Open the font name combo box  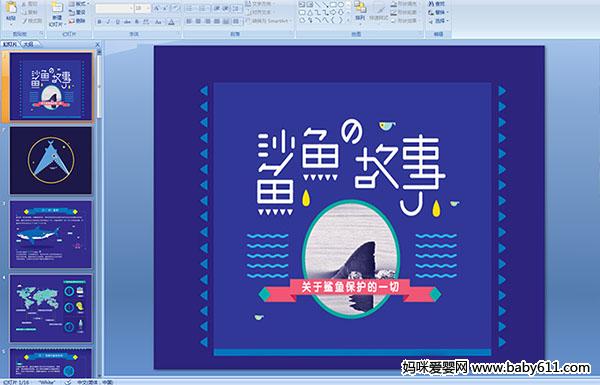pos(114,8)
